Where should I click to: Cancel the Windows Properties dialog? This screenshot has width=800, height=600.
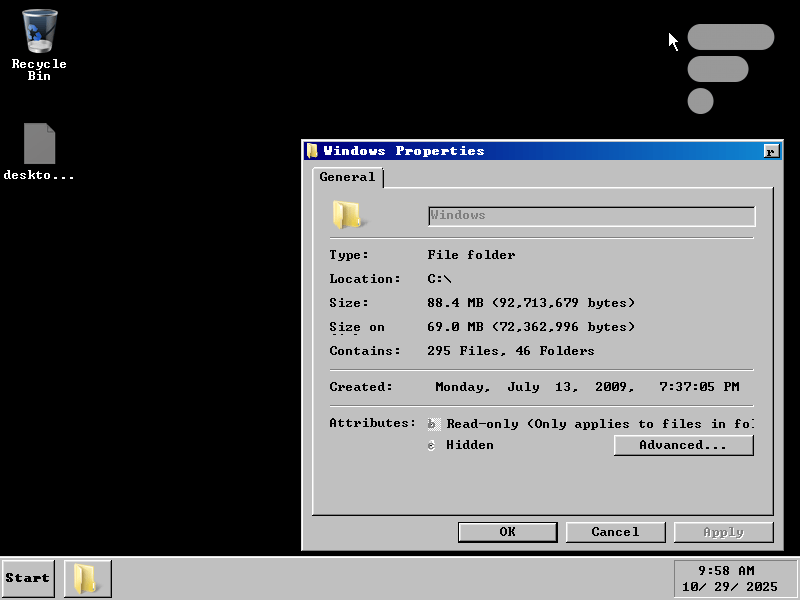click(x=615, y=532)
